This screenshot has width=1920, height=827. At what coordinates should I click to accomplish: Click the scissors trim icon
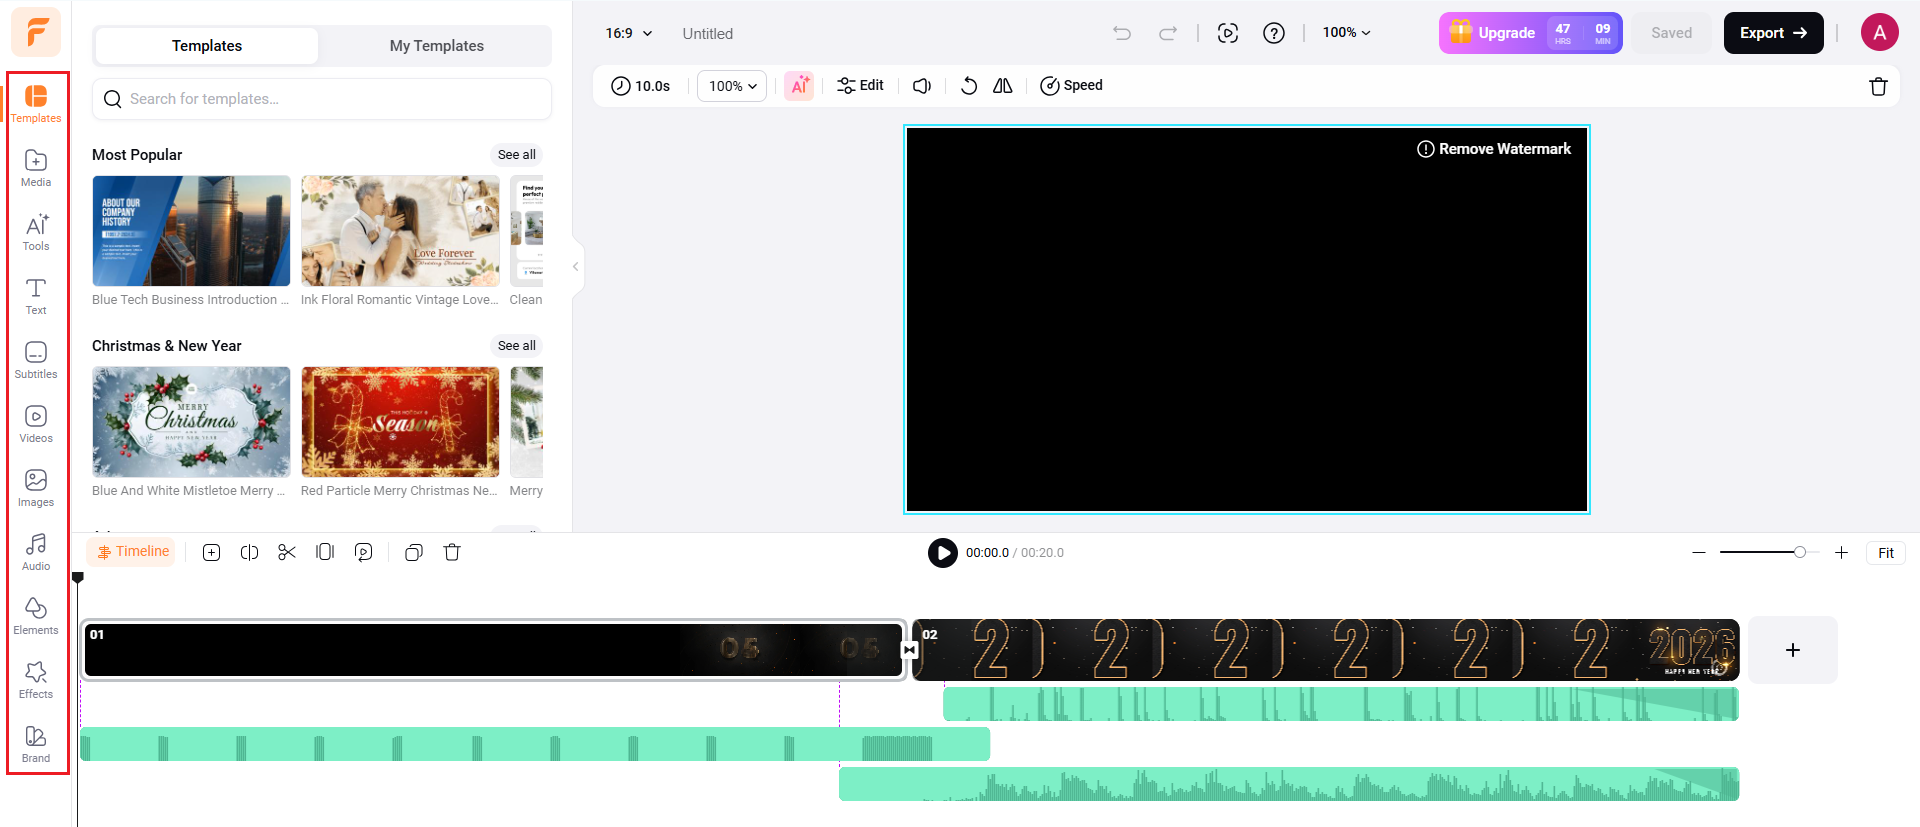287,552
